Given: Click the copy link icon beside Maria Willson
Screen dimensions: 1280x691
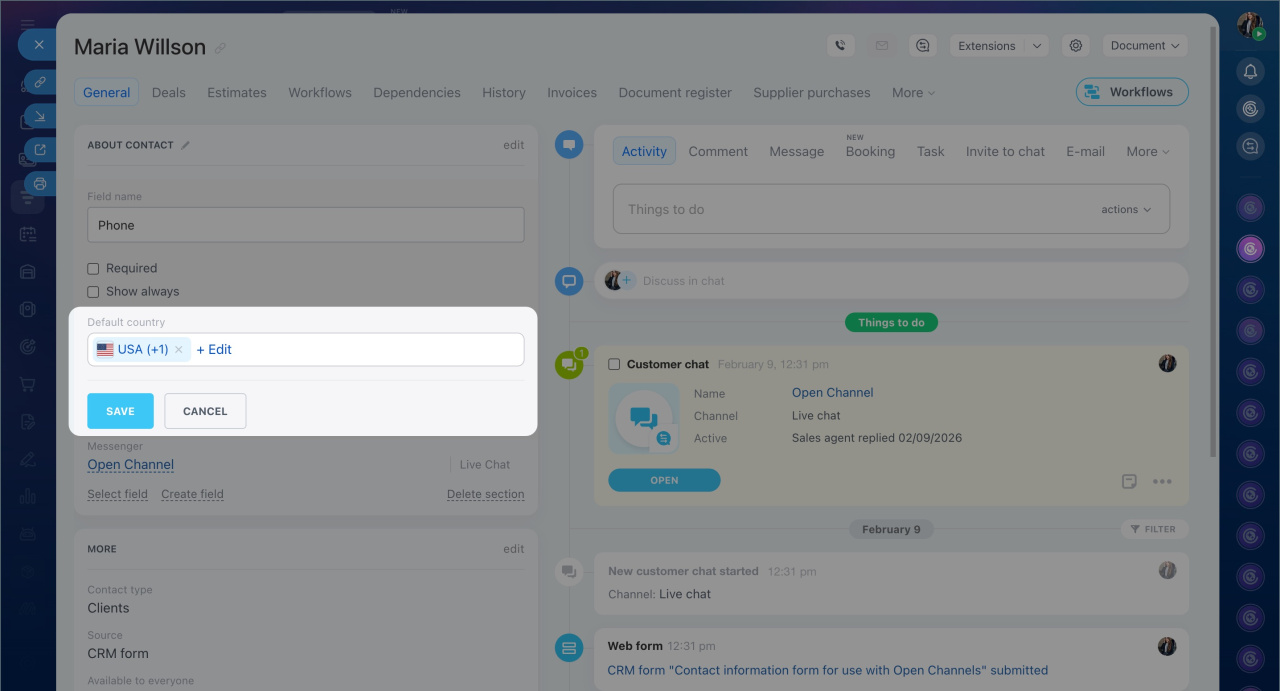Looking at the screenshot, I should tap(220, 48).
